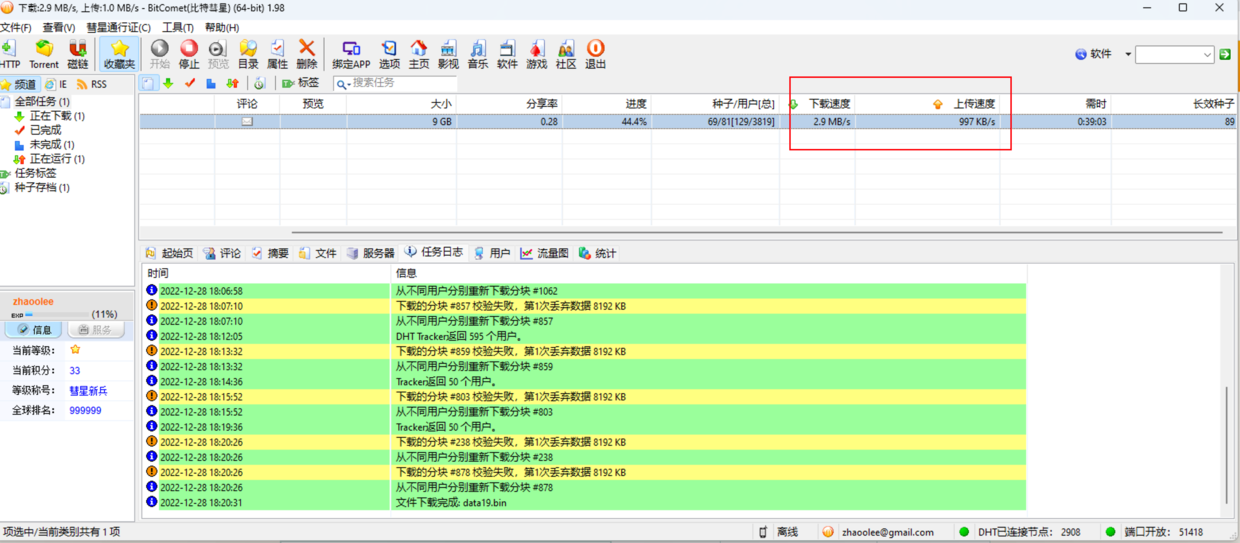
Task: Toggle the green downloading filter arrow
Action: pos(168,83)
